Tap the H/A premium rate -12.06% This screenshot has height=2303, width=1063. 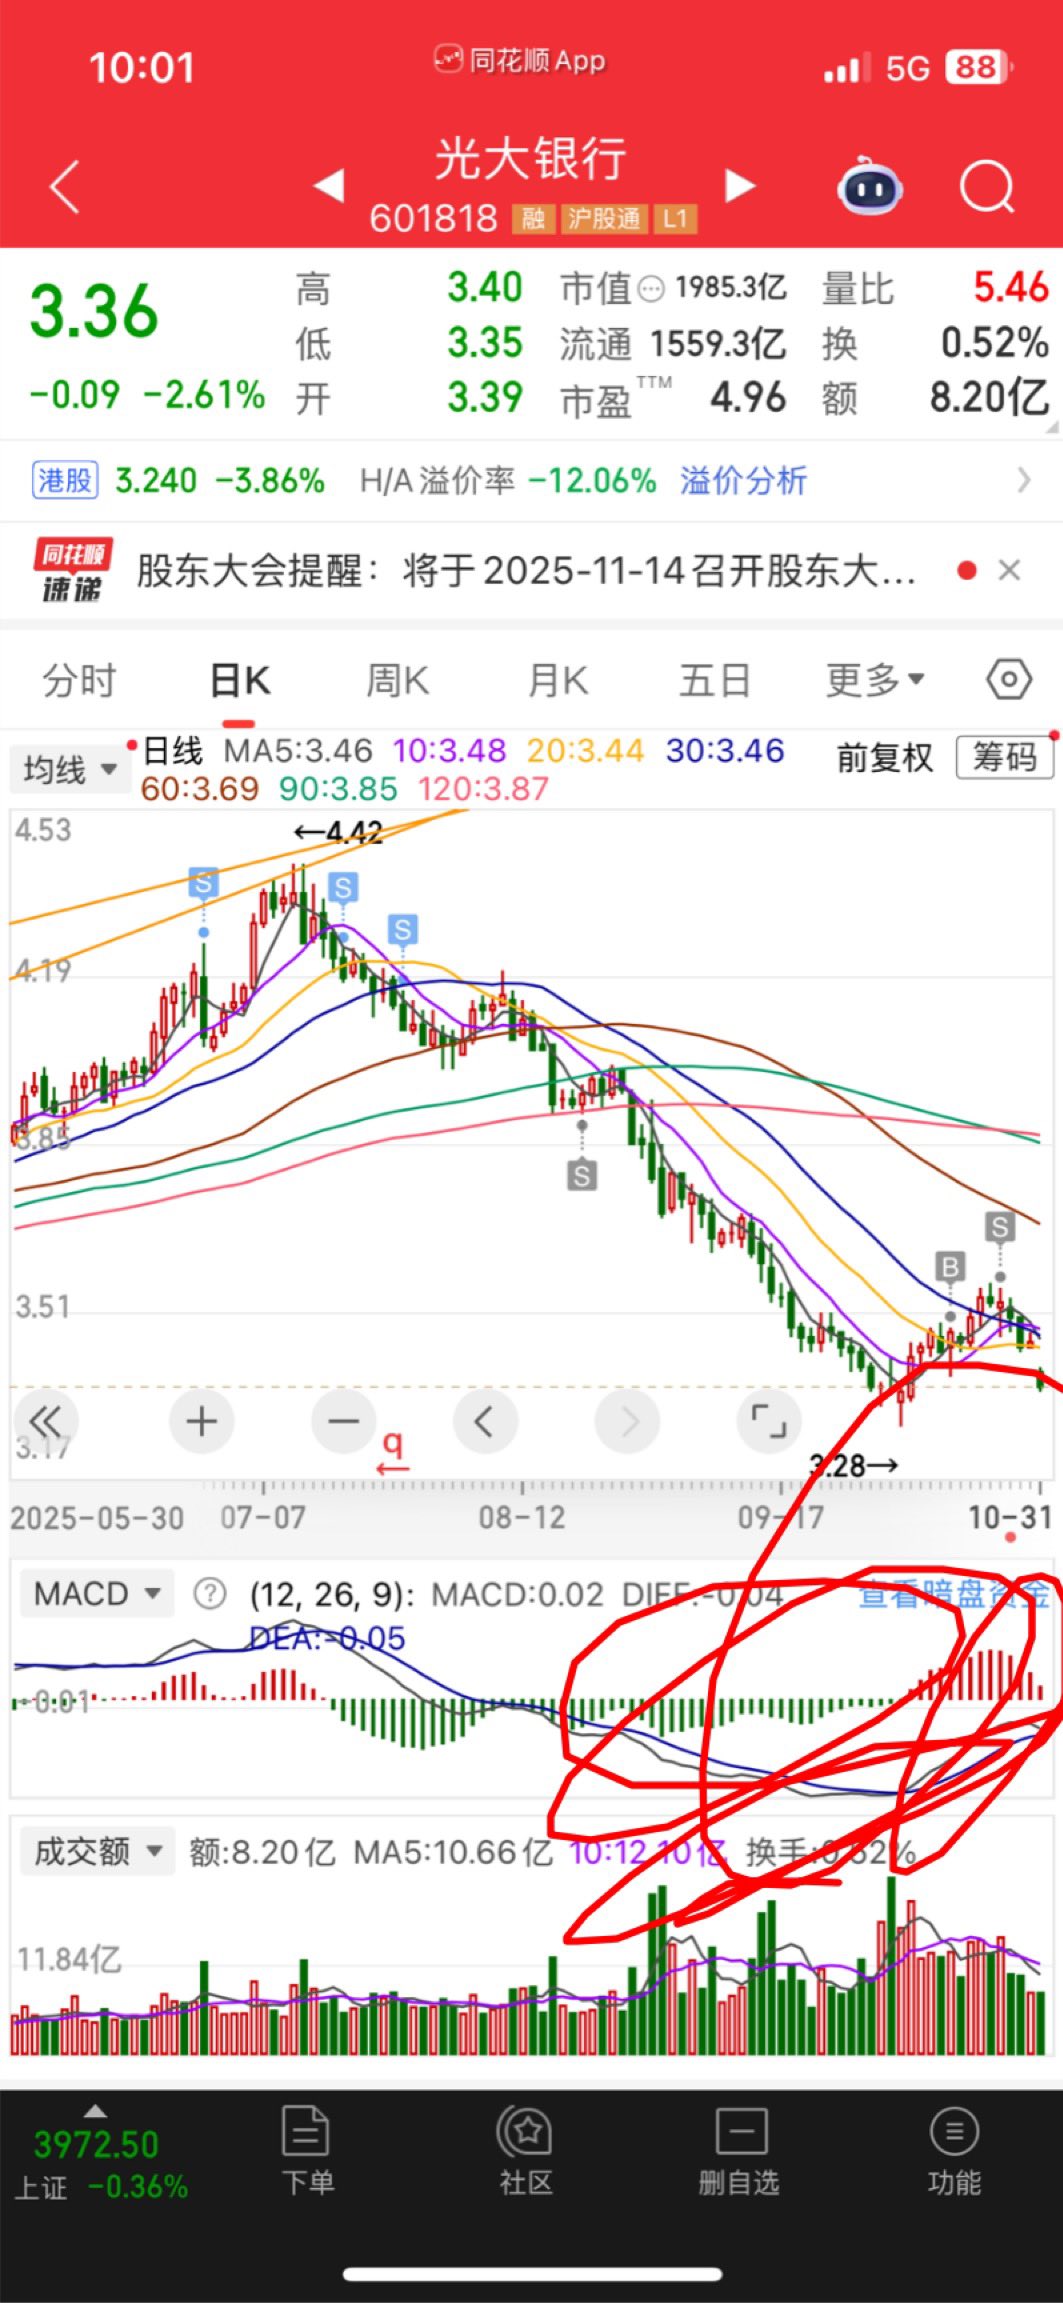[x=592, y=481]
